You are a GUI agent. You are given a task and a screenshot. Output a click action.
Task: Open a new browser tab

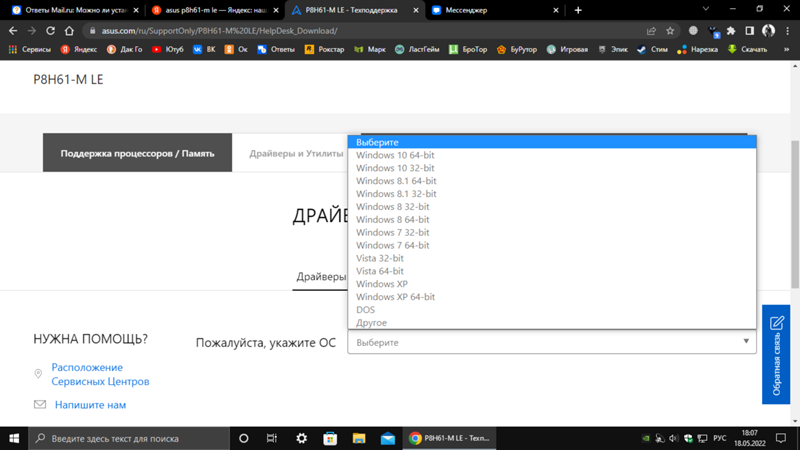[578, 10]
